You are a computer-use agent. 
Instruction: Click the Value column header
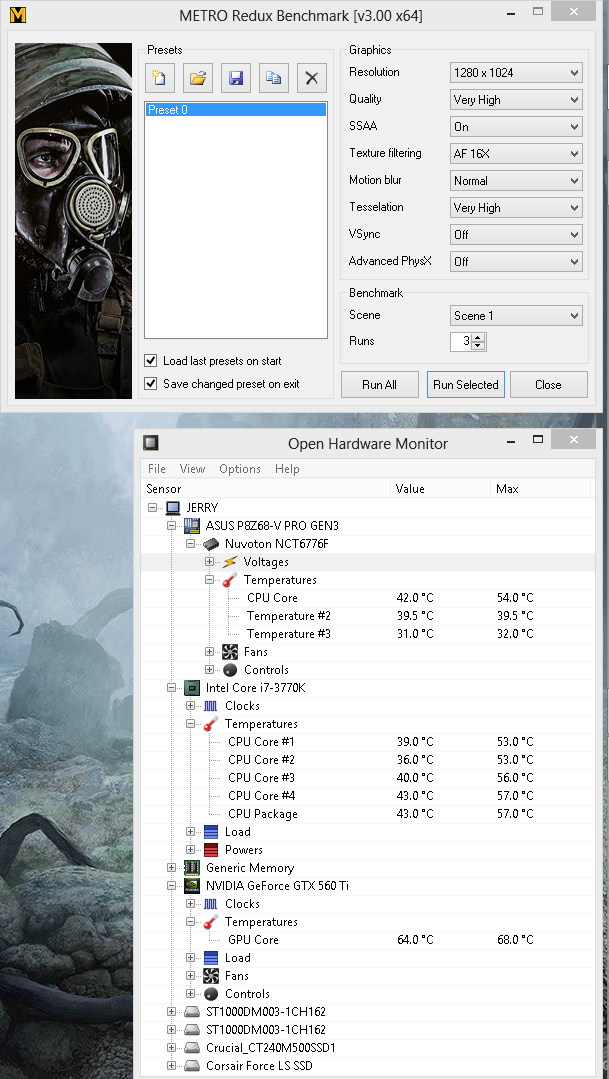coord(440,489)
